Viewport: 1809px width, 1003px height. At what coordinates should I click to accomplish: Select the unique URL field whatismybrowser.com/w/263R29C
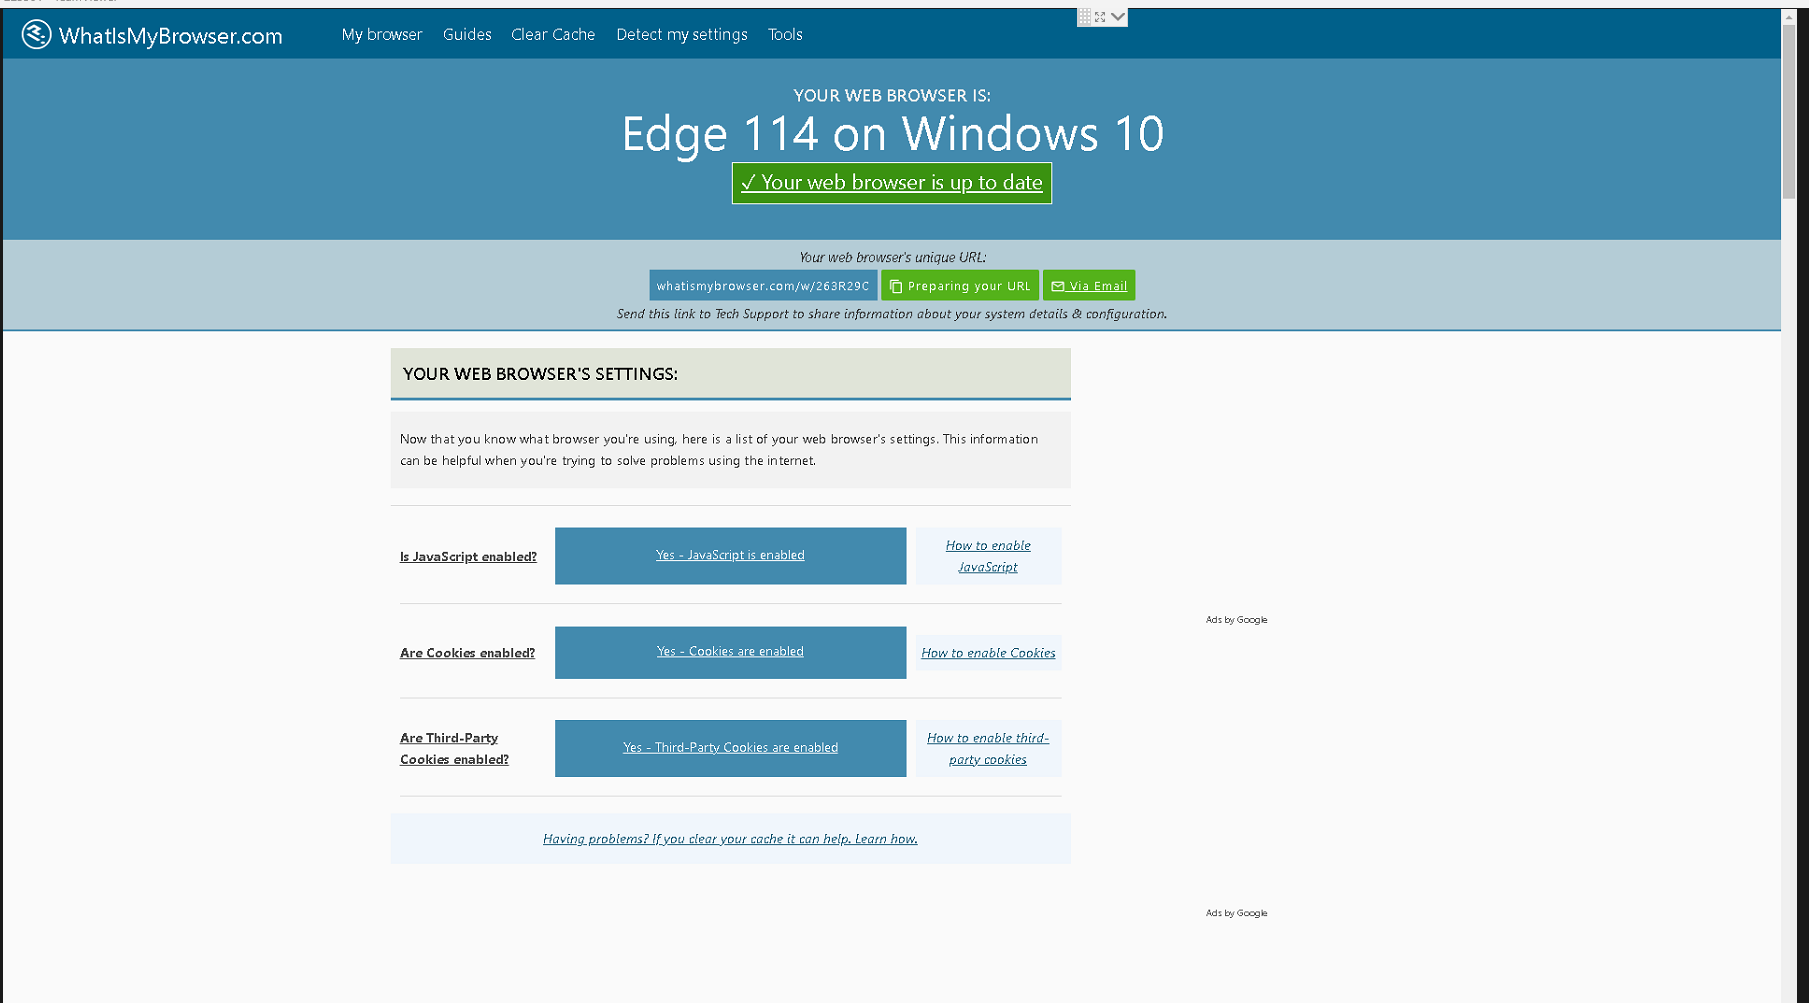(763, 285)
